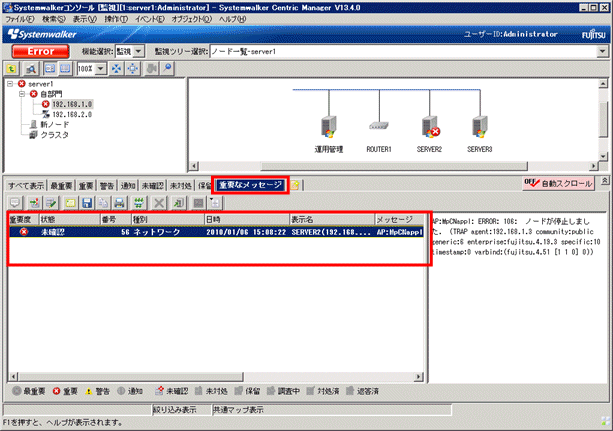This screenshot has width=613, height=431.
Task: Toggle the map-only view icon
Action: click(65, 69)
